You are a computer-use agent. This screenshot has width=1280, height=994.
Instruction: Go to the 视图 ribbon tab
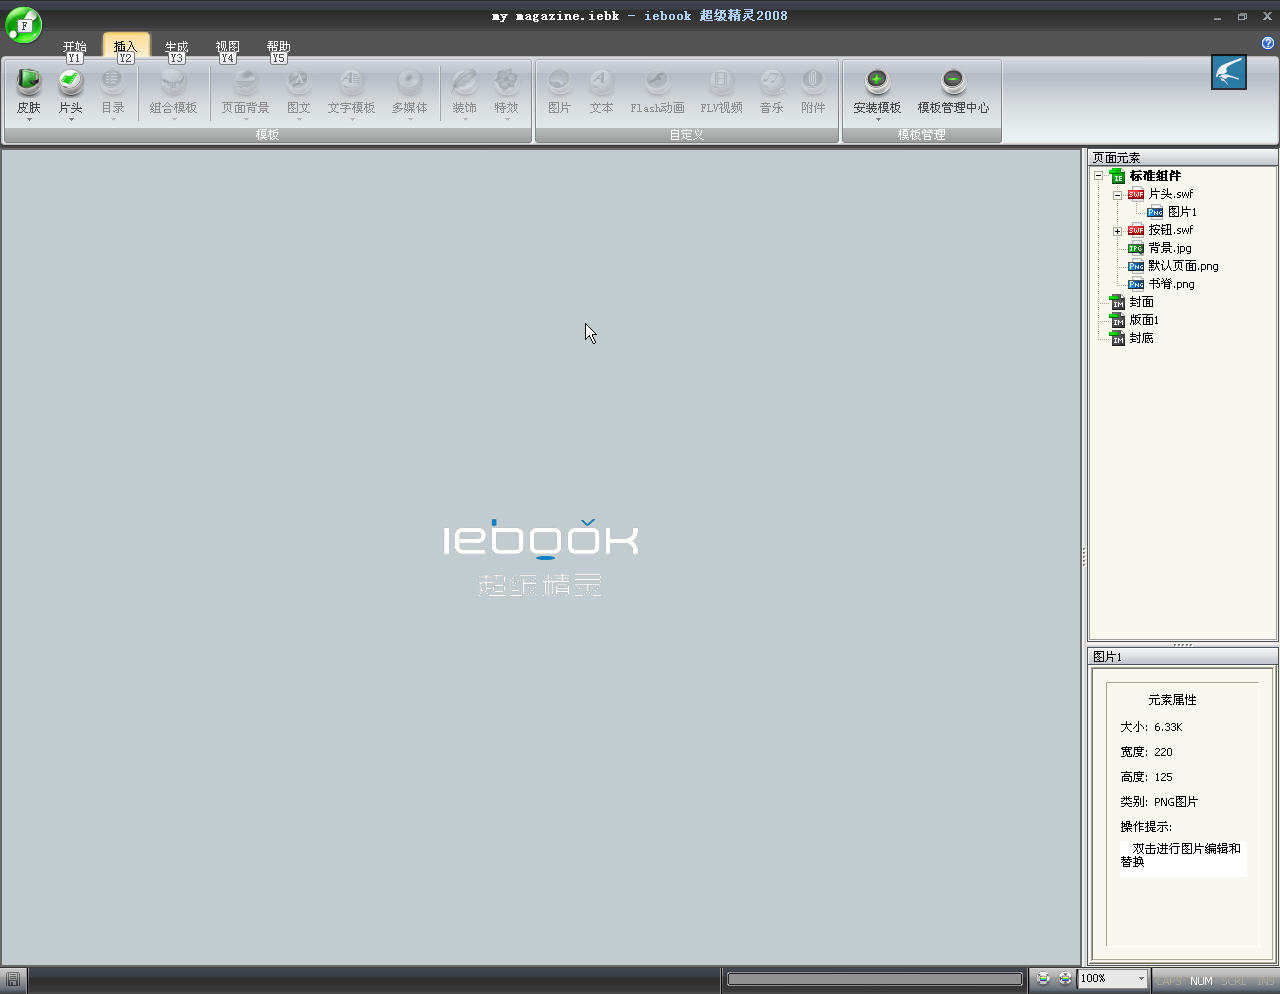(227, 47)
